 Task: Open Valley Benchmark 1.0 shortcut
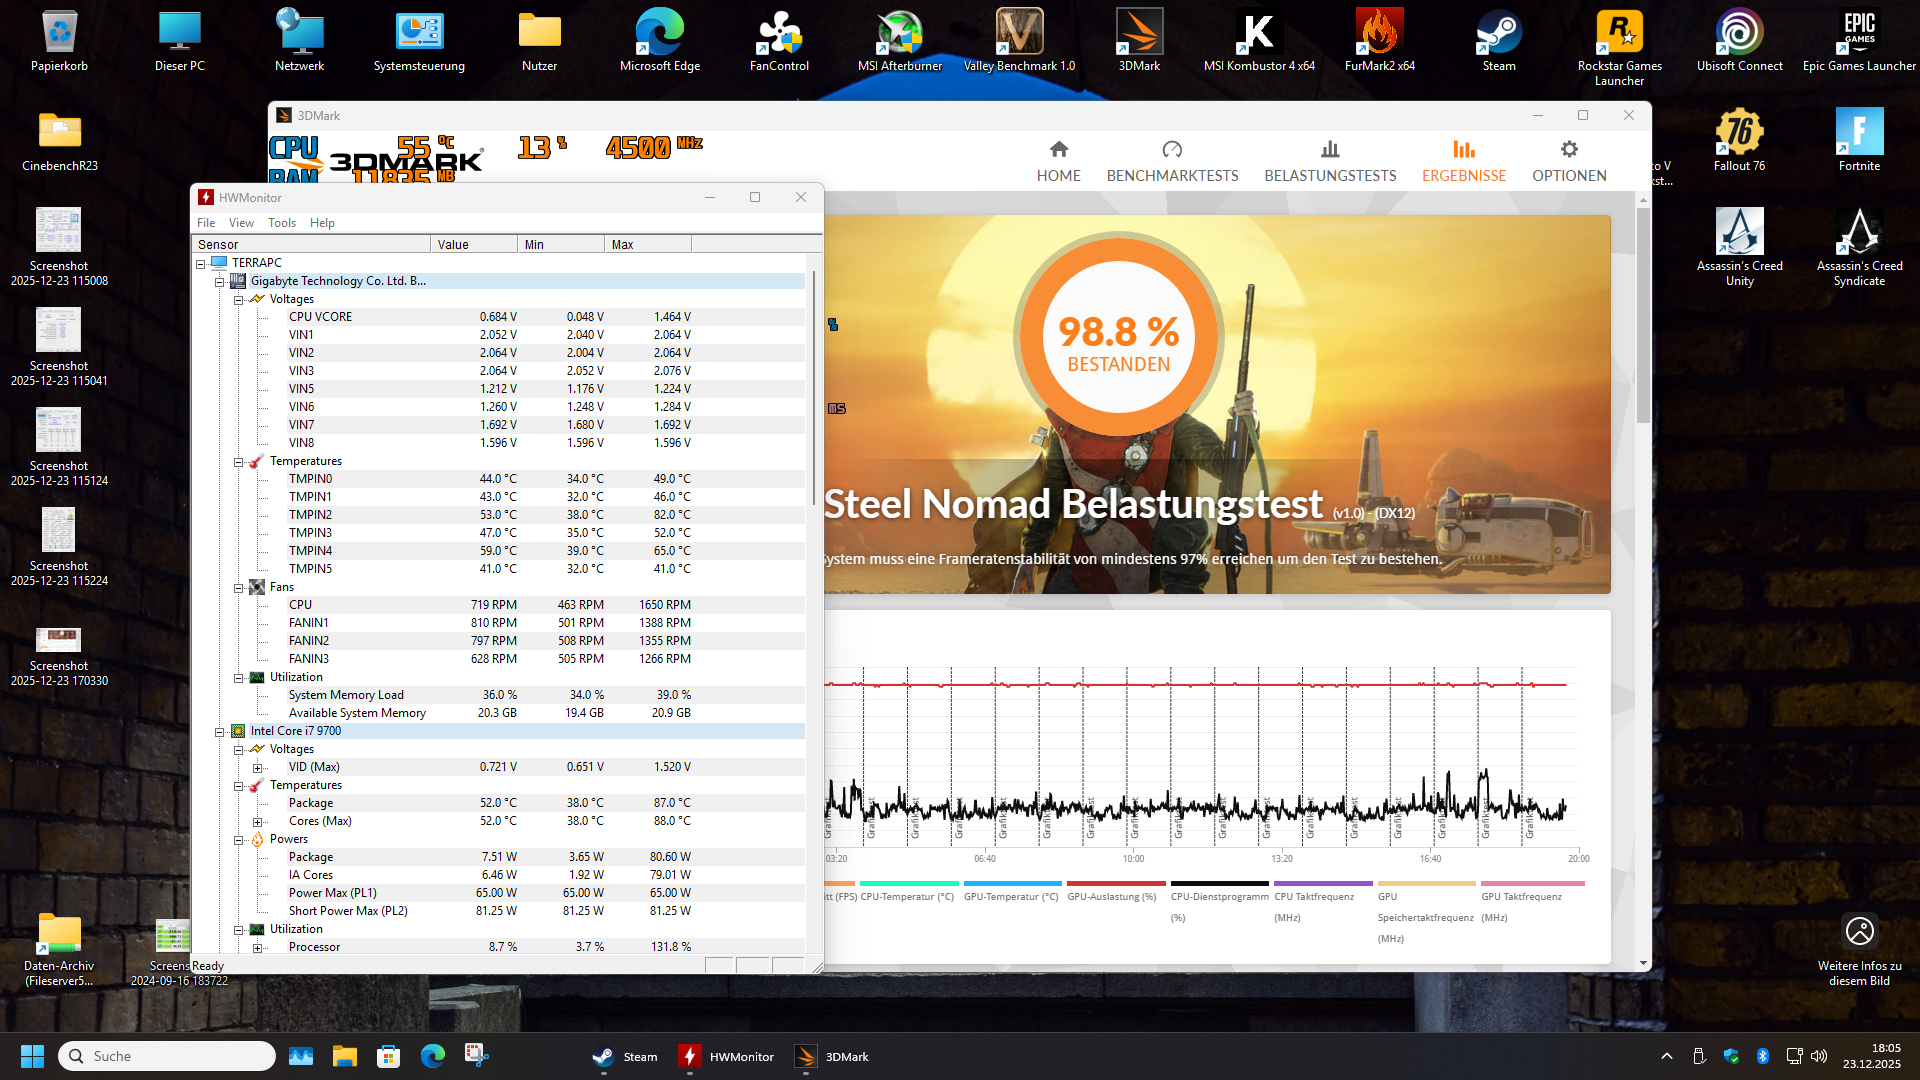coord(1019,41)
